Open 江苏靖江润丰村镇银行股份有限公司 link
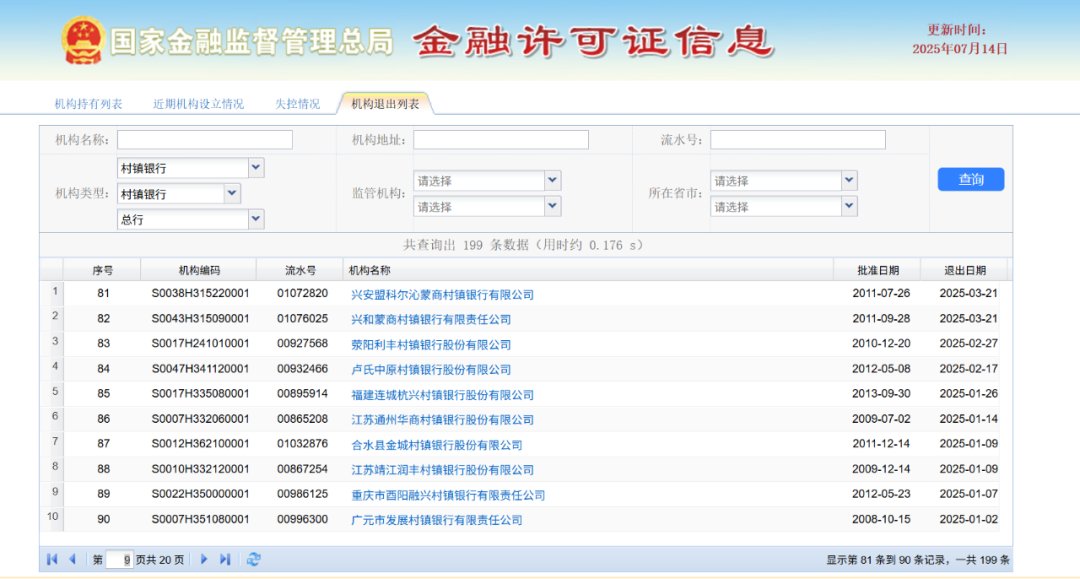The height and width of the screenshot is (579, 1080). 442,470
